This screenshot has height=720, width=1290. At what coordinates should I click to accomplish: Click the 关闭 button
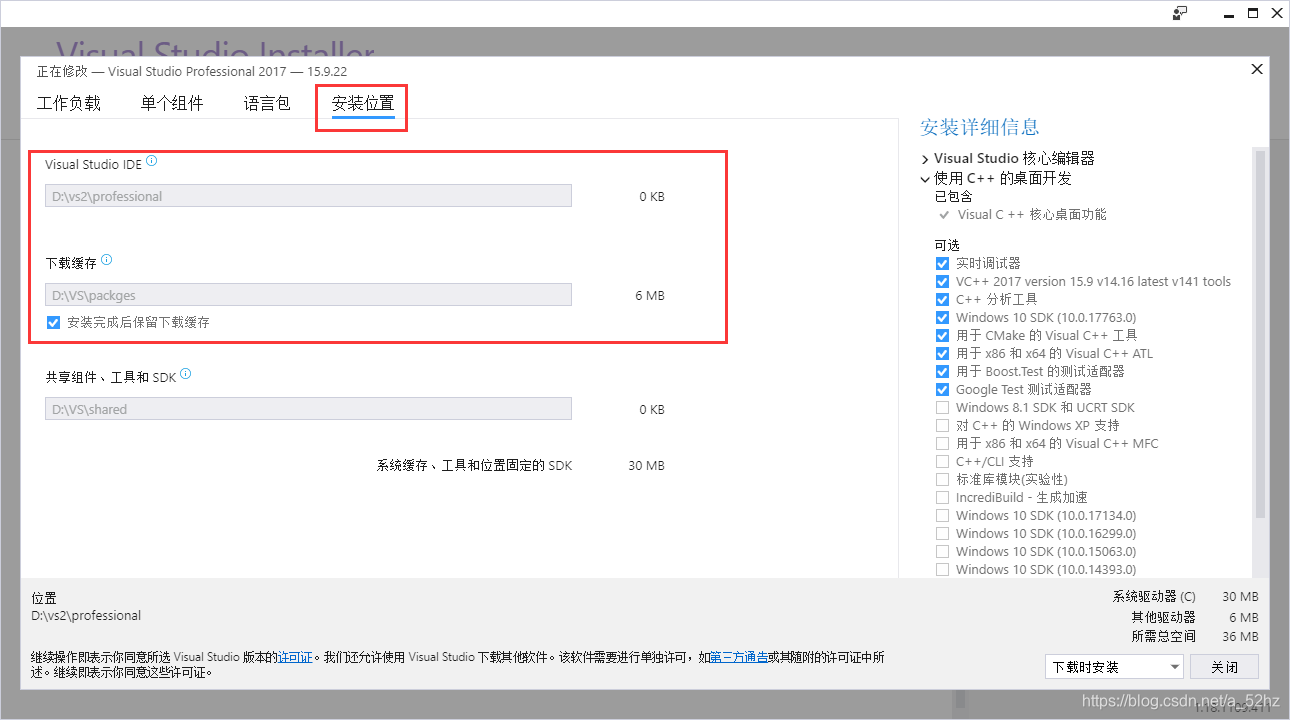click(1224, 667)
